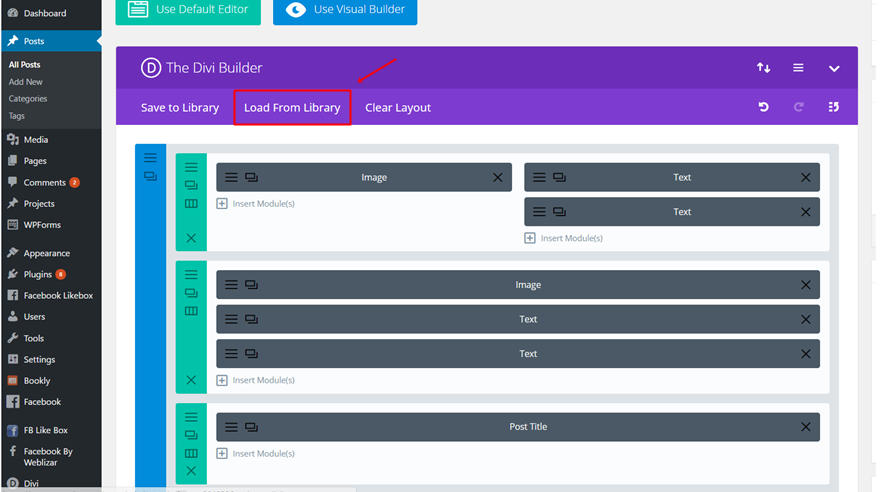This screenshot has width=880, height=492.
Task: Save the layout with Save to Library
Action: [180, 107]
